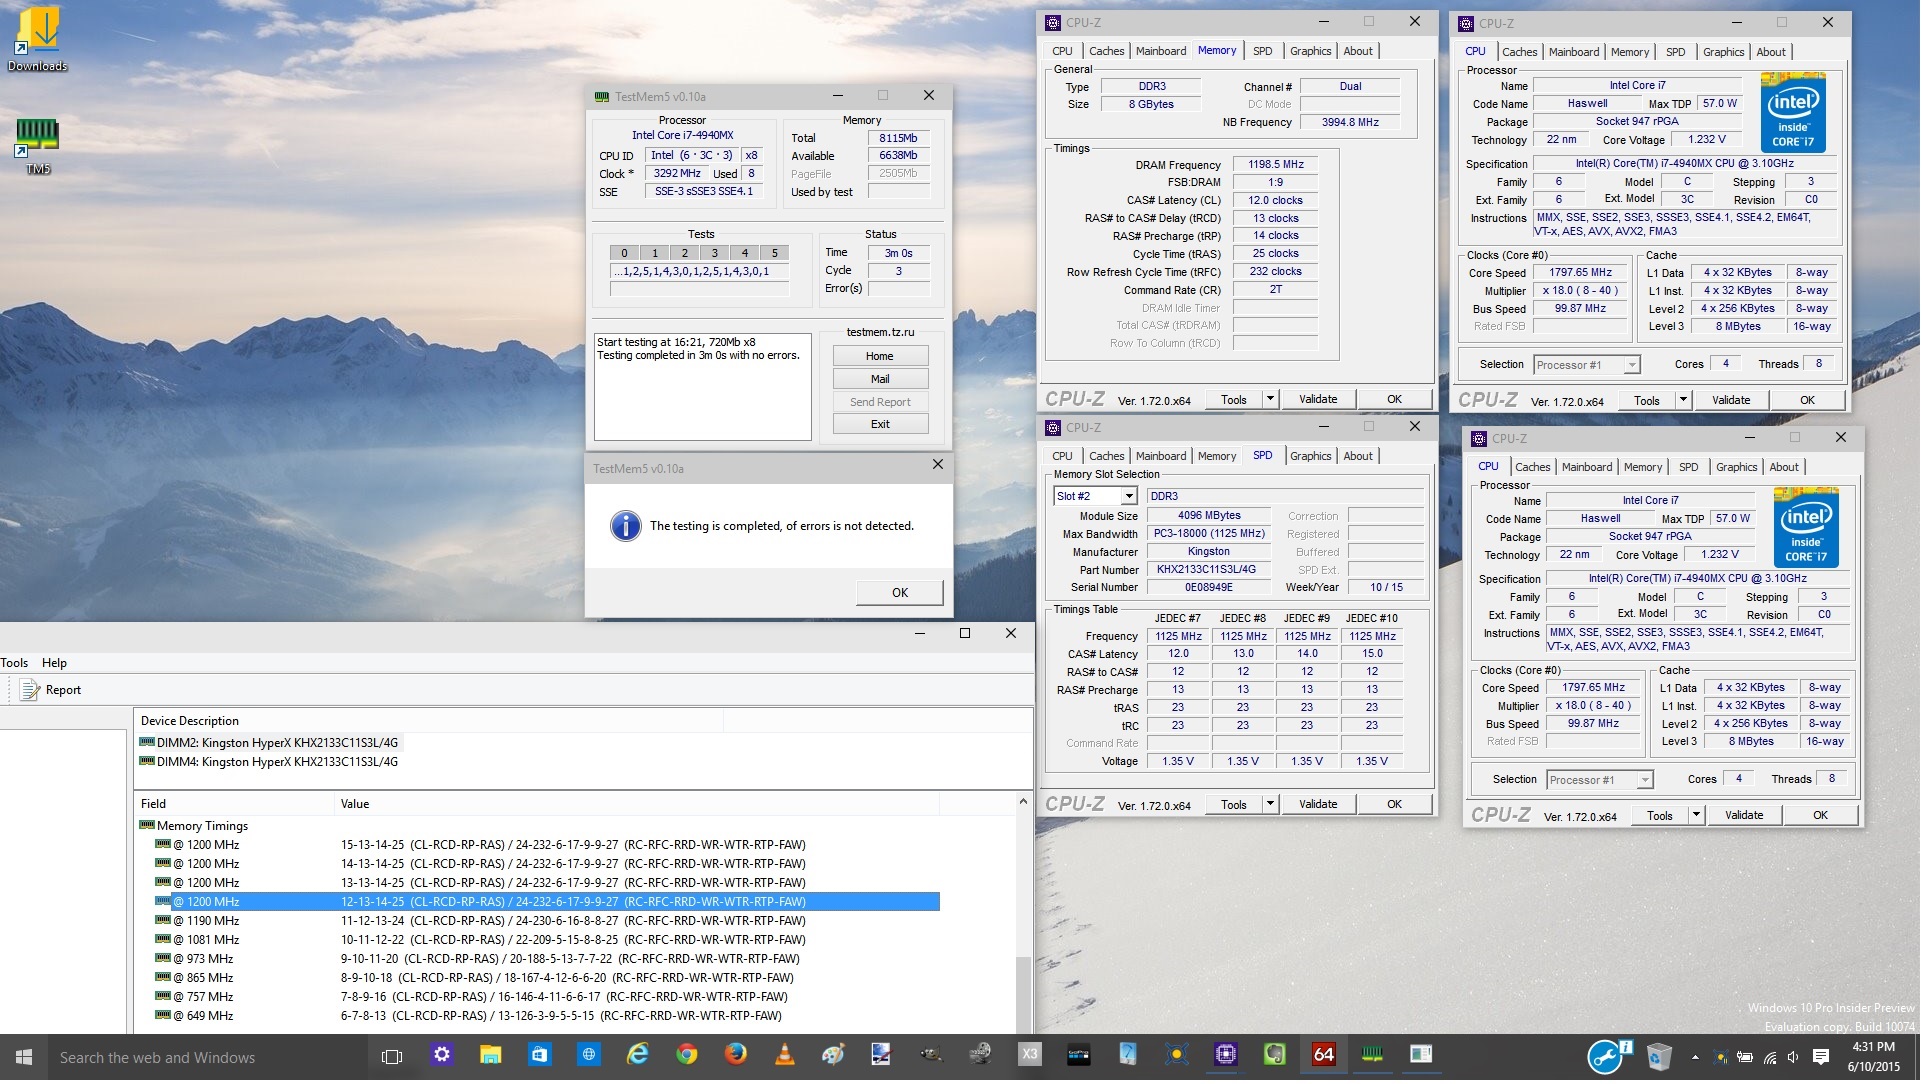This screenshot has width=1922, height=1084.
Task: Open File Explorer from the taskbar
Action: [x=490, y=1057]
